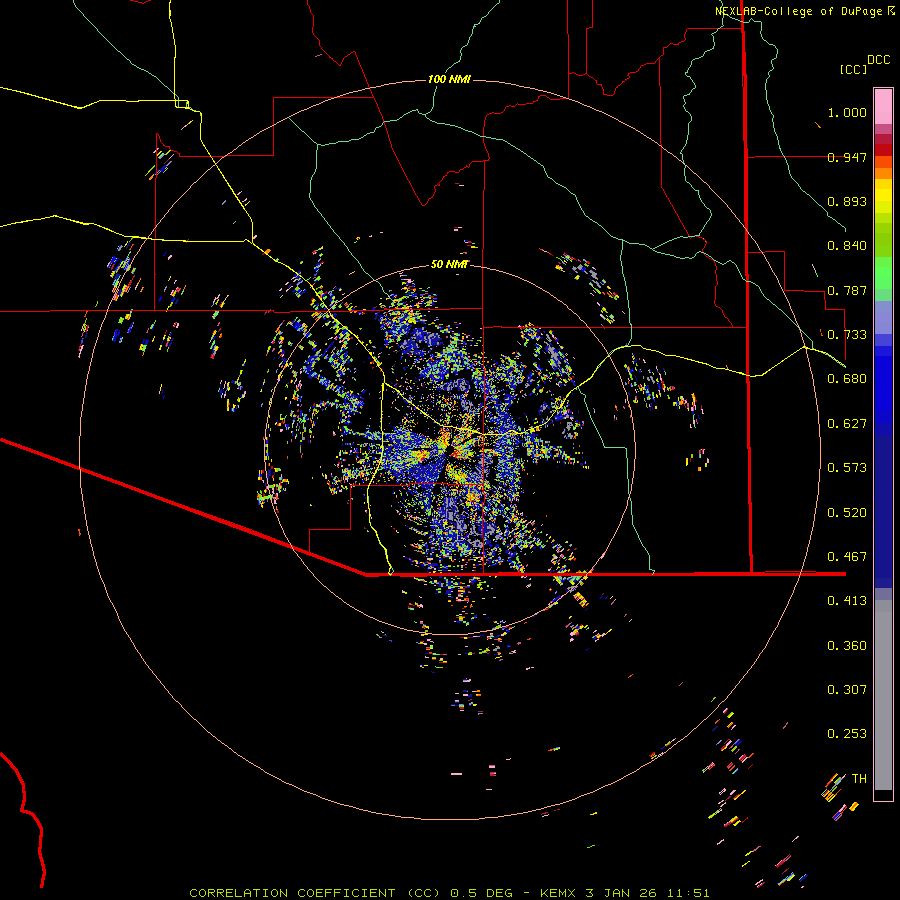Select the 0.733 scale value
The height and width of the screenshot is (900, 900).
847,335
